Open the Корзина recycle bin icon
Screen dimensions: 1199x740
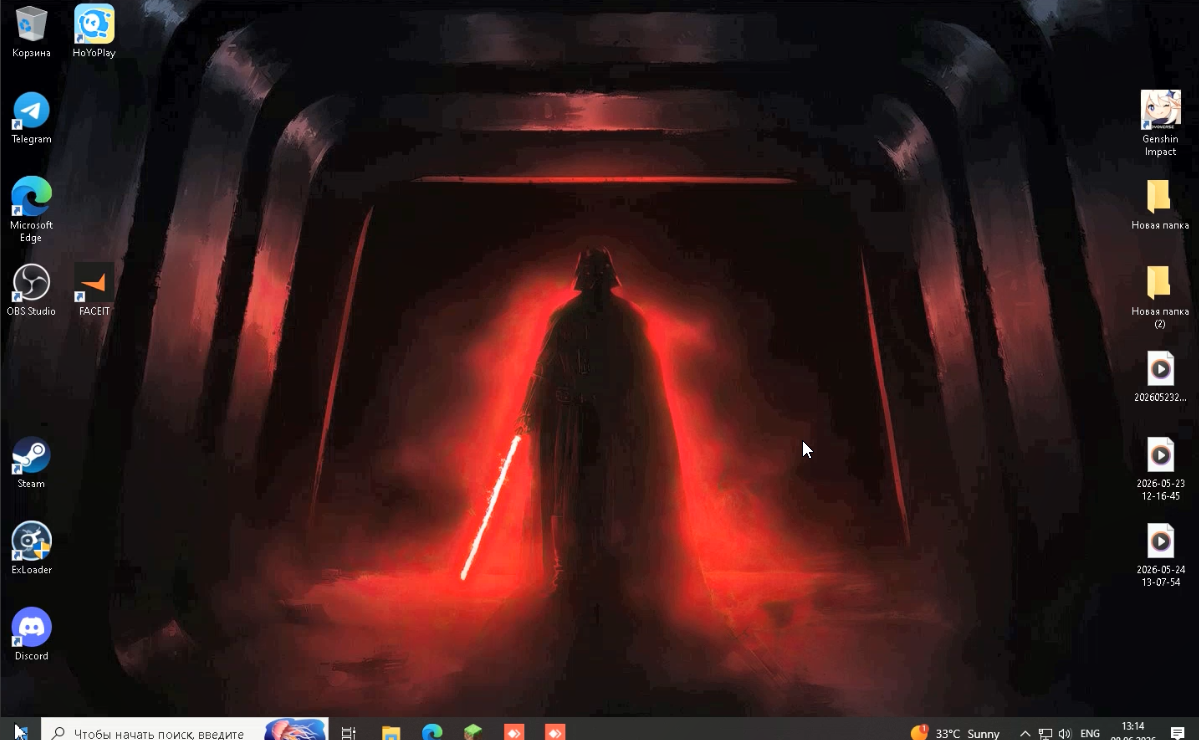click(x=31, y=31)
